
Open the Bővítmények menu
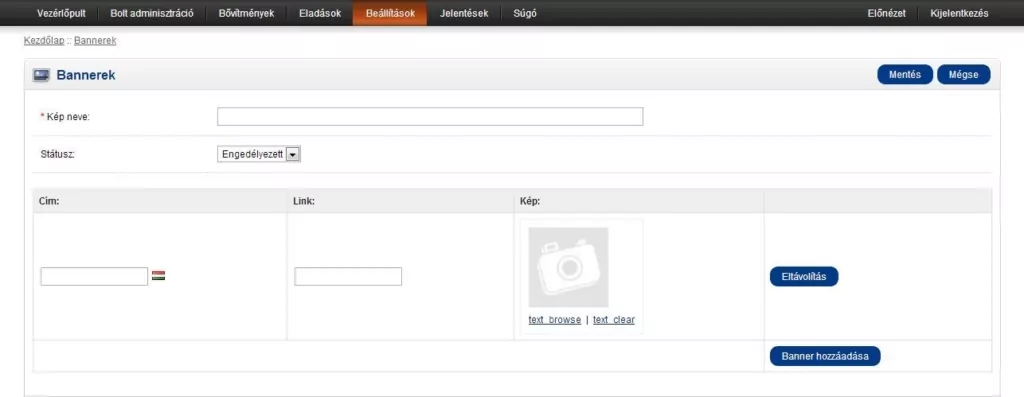point(246,13)
